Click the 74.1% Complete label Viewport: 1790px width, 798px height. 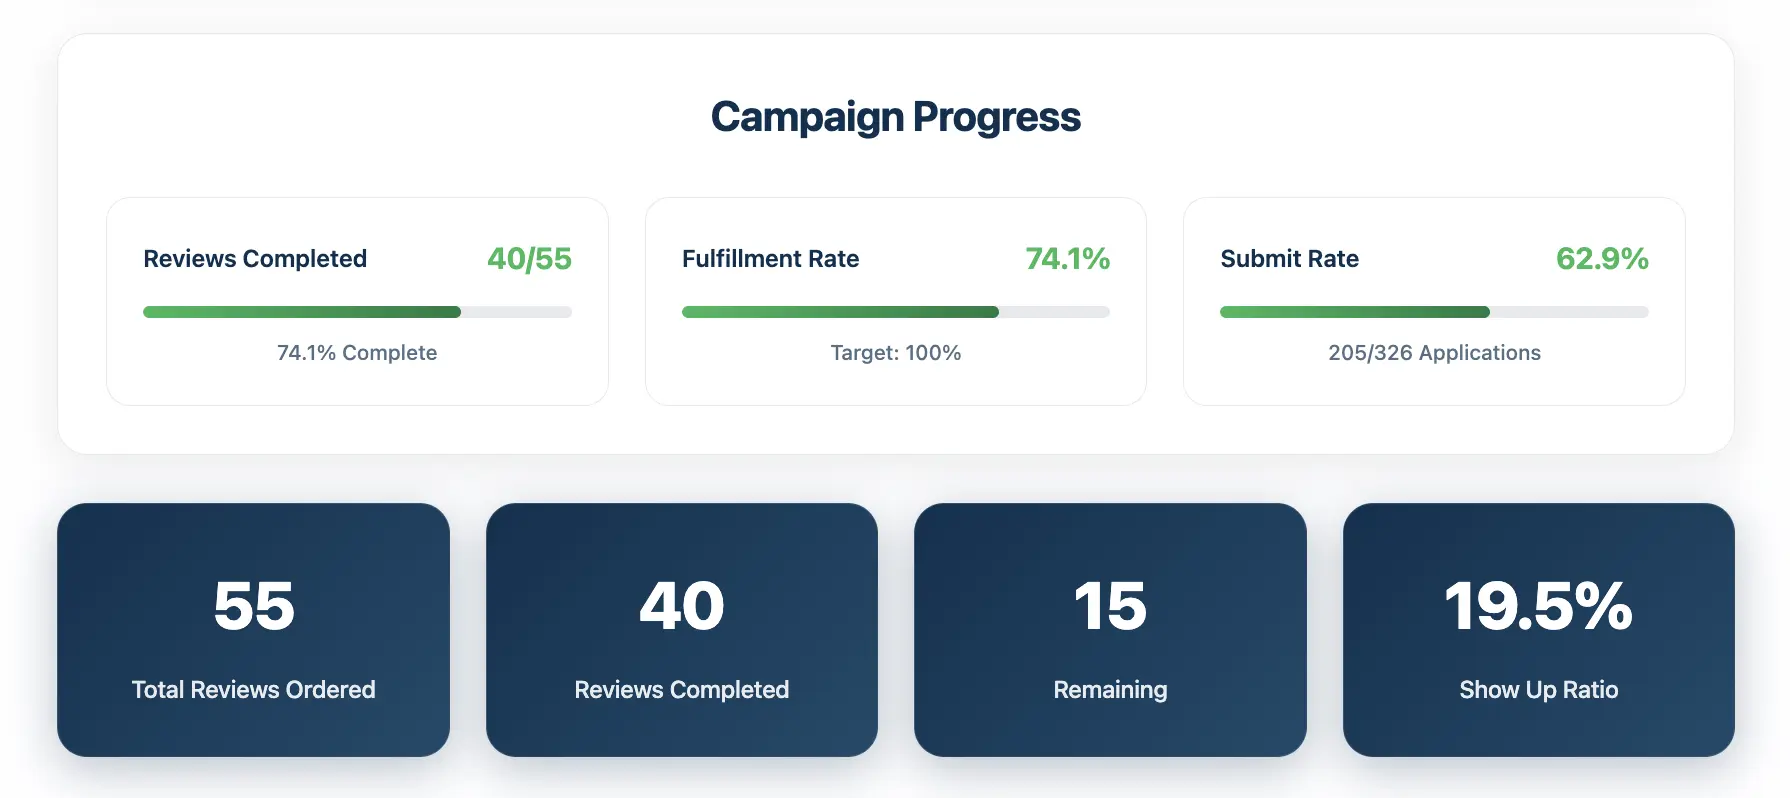[x=357, y=352]
